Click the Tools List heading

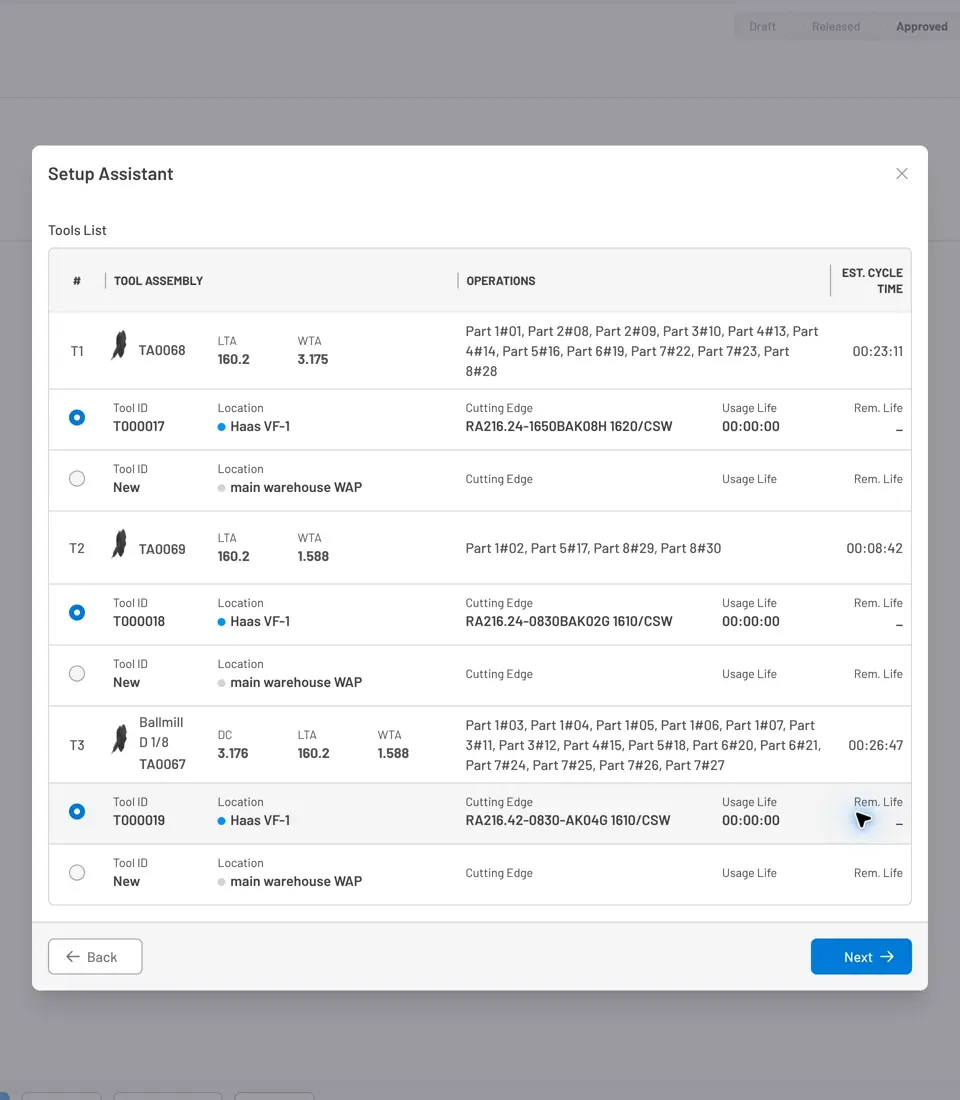pos(77,230)
